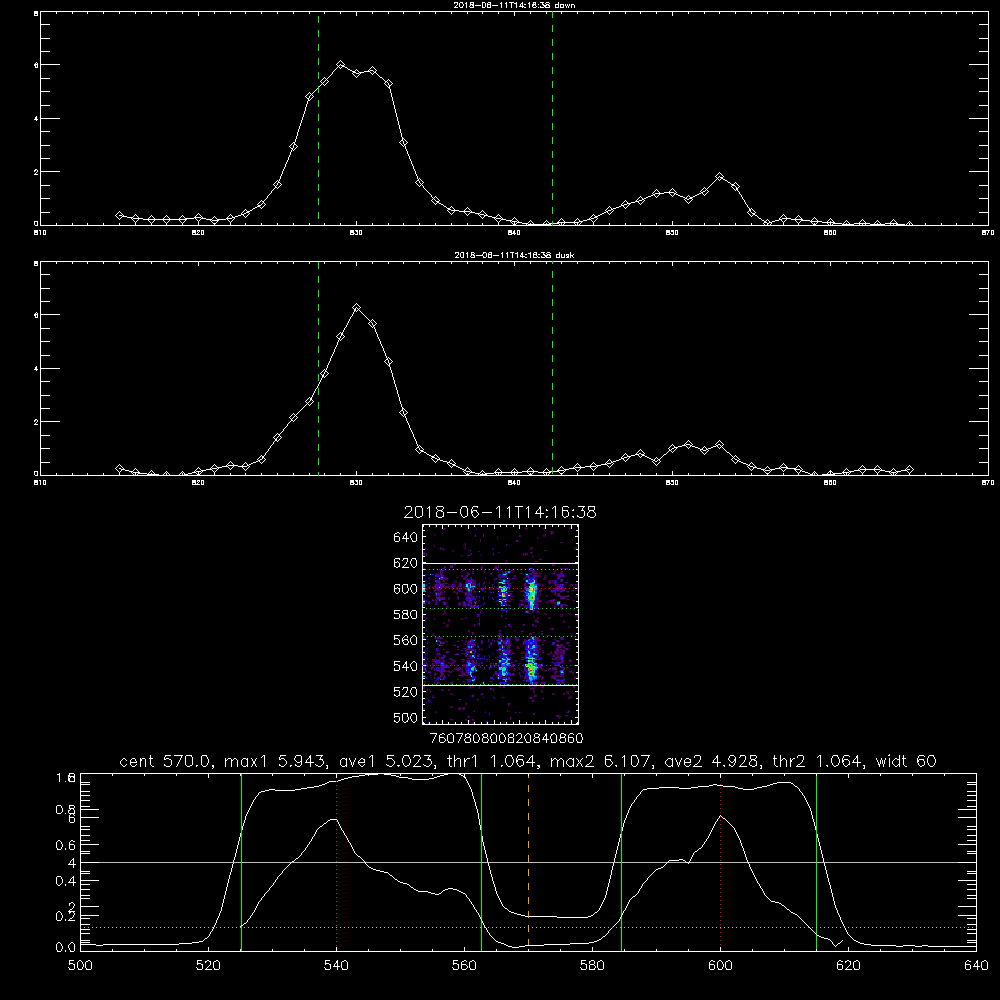The image size is (1000, 1000).
Task: Click the heatmap y-axis label 520
Action: point(406,692)
